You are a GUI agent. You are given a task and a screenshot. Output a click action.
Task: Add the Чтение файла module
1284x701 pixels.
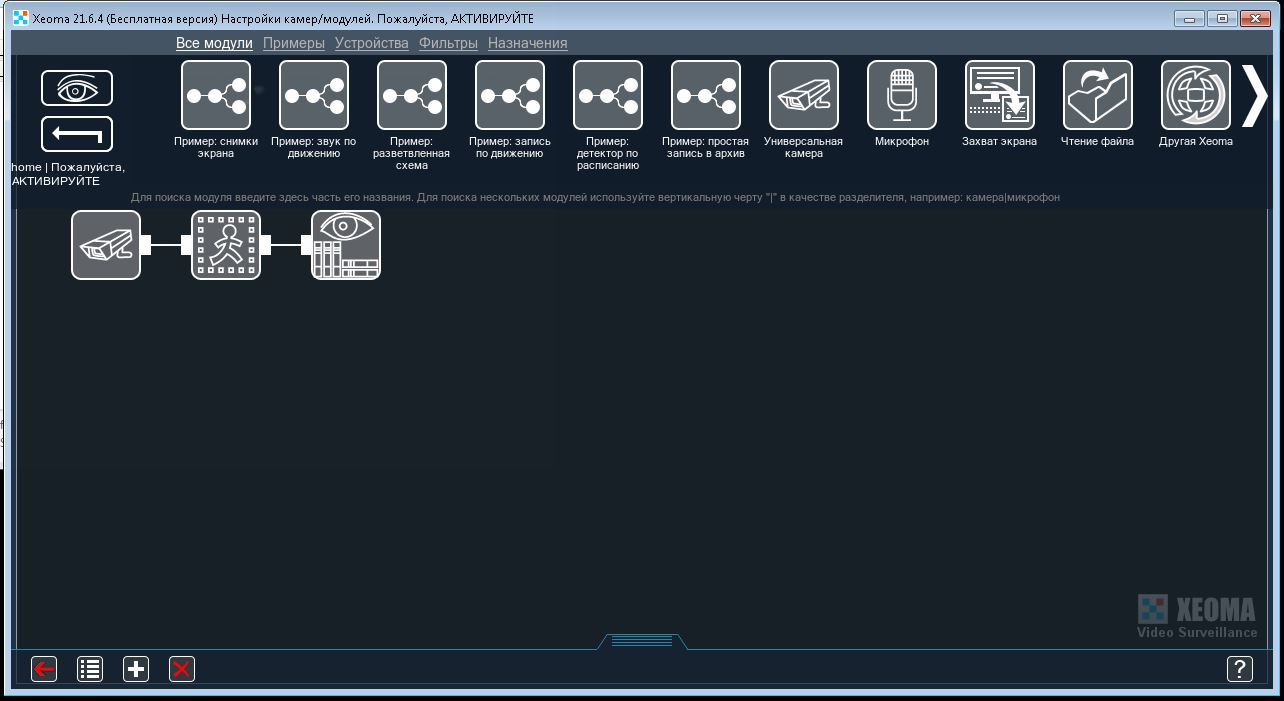(x=1098, y=95)
